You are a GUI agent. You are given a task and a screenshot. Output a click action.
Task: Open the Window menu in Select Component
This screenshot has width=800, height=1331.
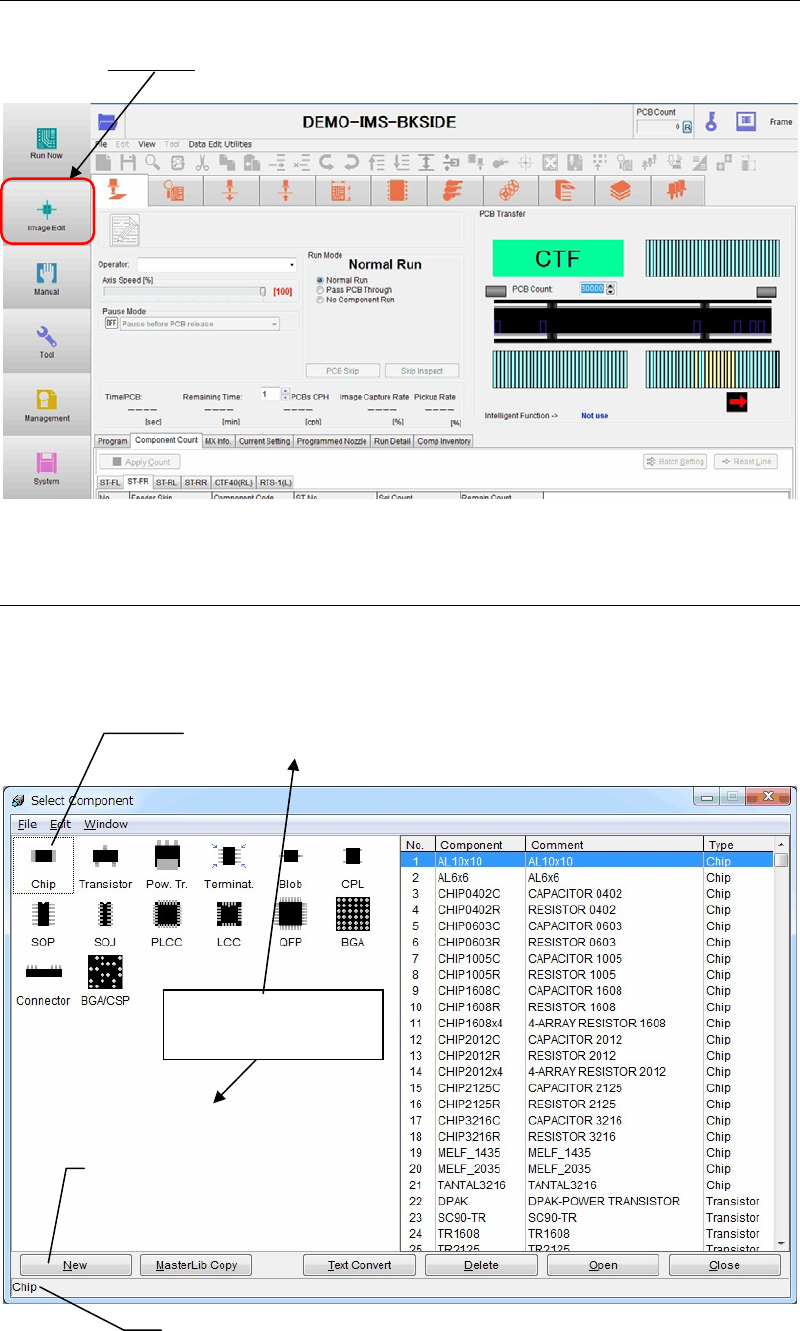tap(106, 824)
